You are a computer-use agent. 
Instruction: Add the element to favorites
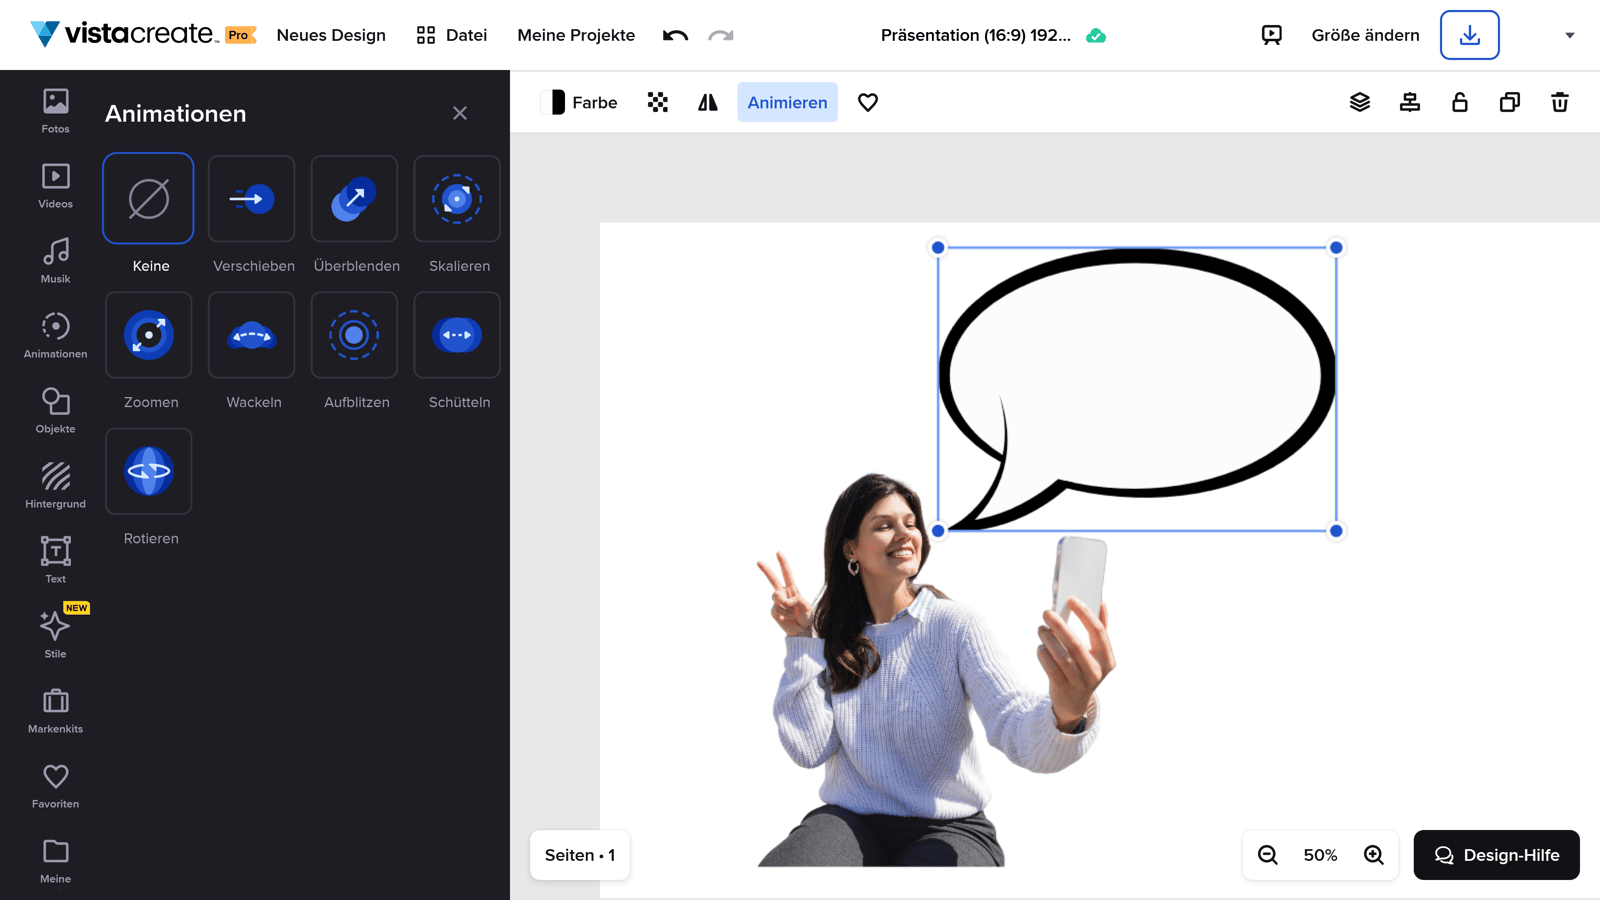click(x=867, y=101)
